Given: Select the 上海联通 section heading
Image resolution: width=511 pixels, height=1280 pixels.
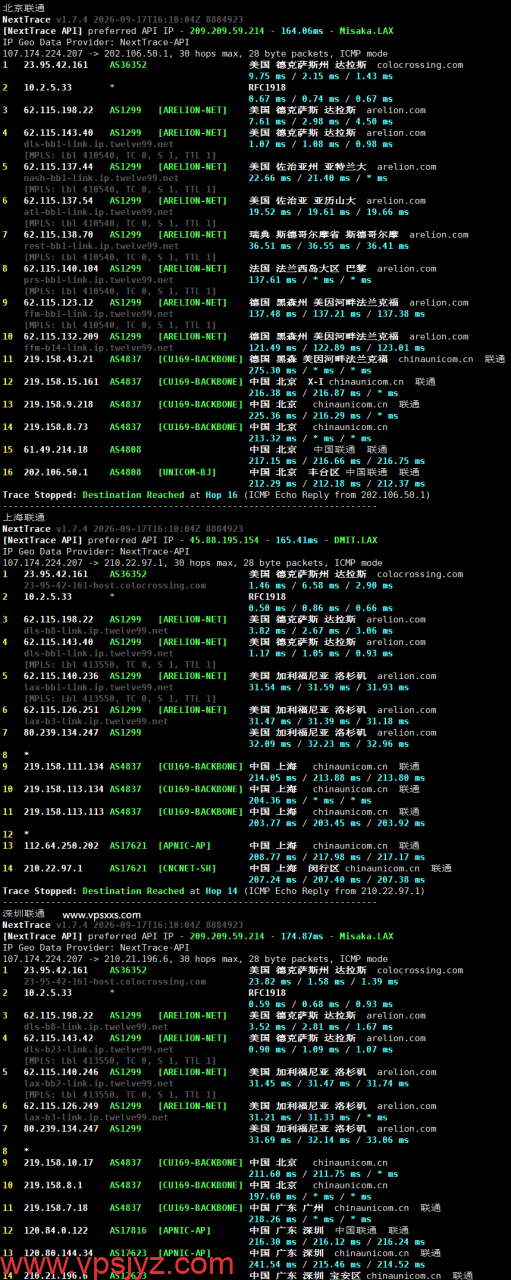Looking at the screenshot, I should 22,518.
